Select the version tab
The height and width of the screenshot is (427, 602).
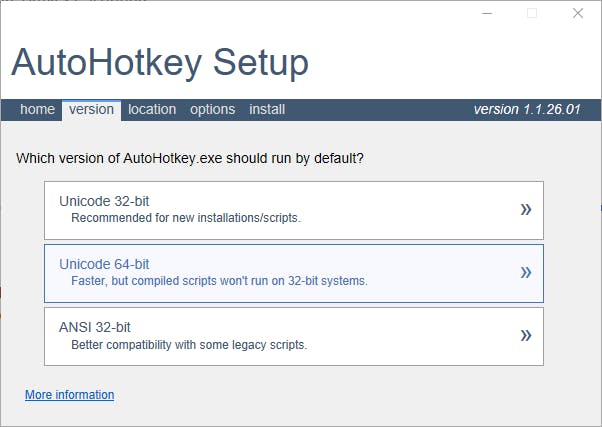(x=91, y=110)
